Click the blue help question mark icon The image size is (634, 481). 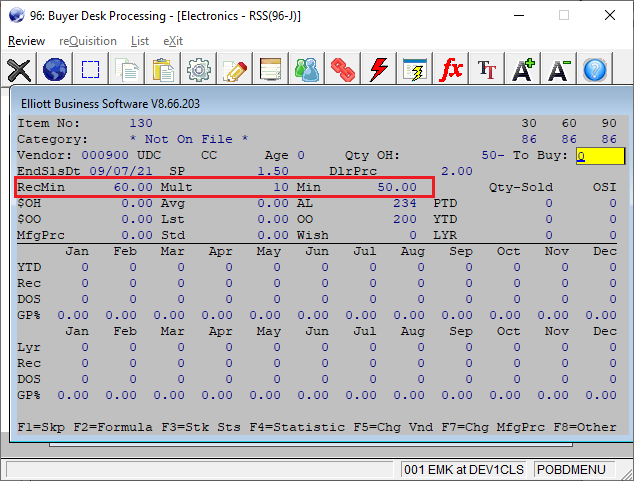click(x=595, y=70)
